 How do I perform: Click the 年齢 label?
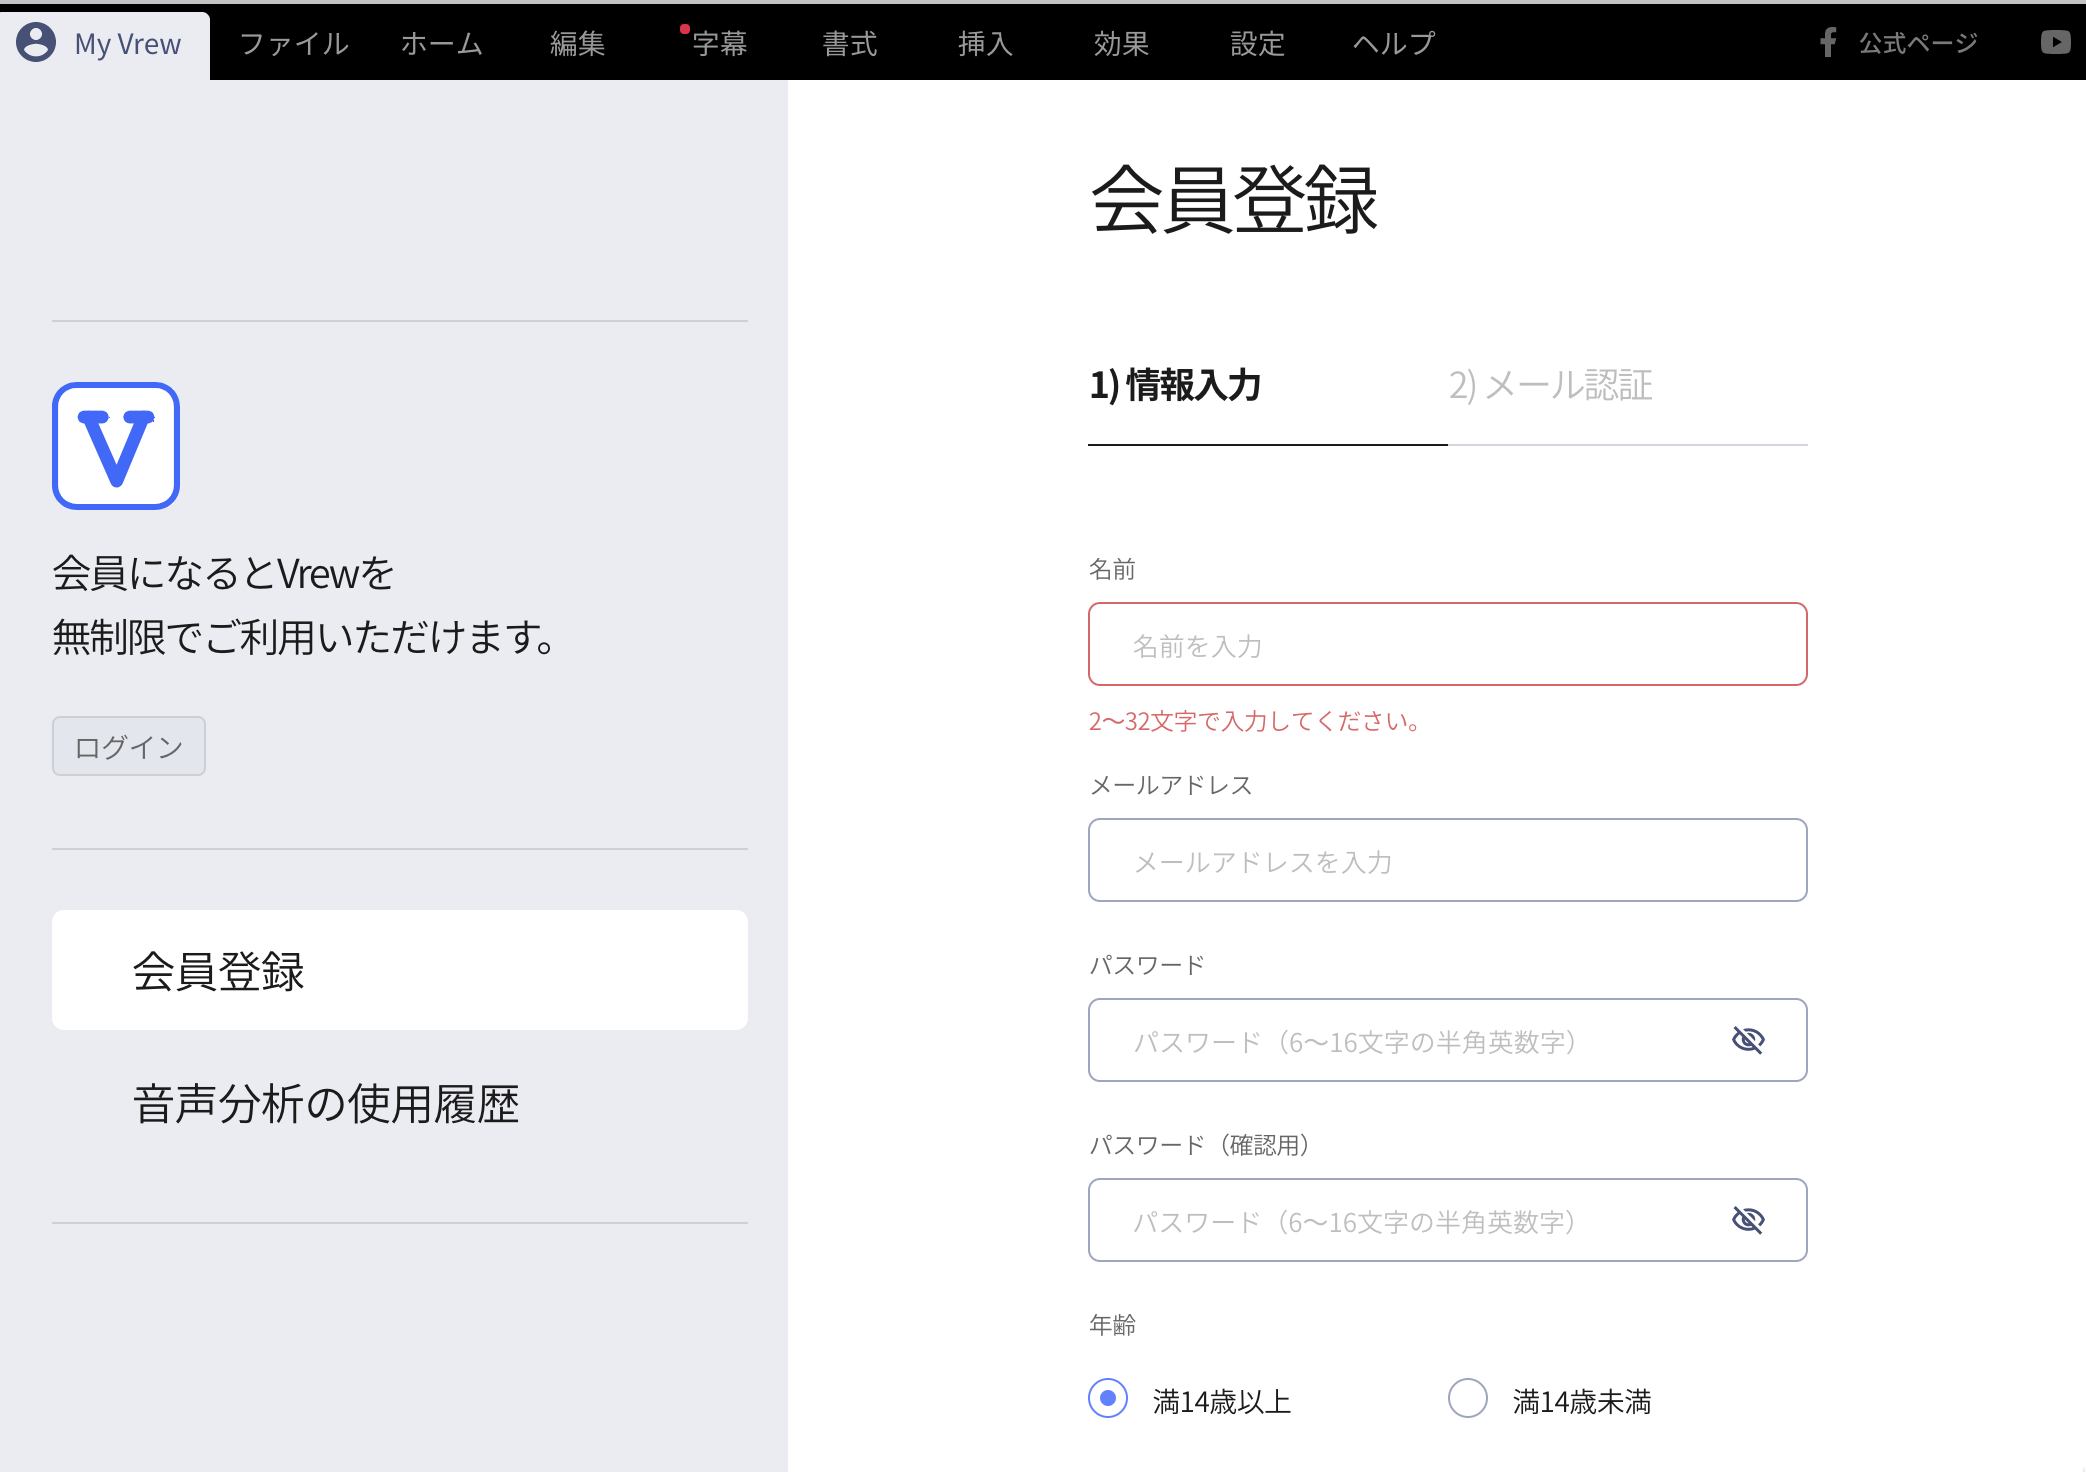1112,1325
